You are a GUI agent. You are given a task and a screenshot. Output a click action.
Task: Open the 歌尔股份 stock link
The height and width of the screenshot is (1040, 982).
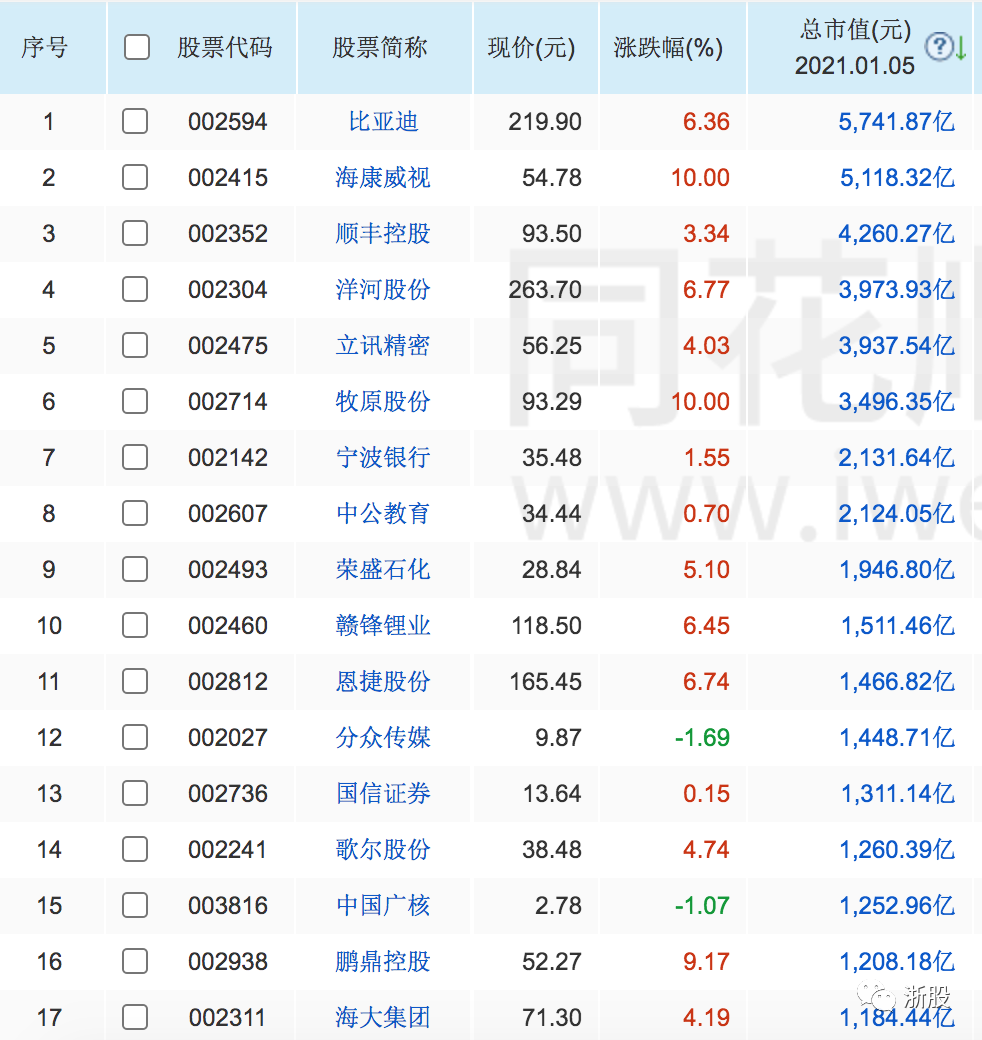click(x=383, y=849)
